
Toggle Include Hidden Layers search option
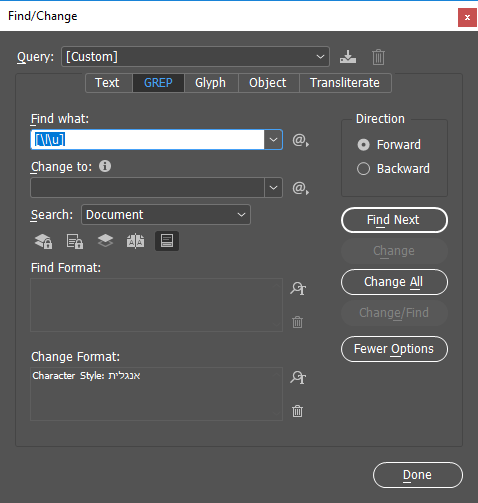coord(105,241)
